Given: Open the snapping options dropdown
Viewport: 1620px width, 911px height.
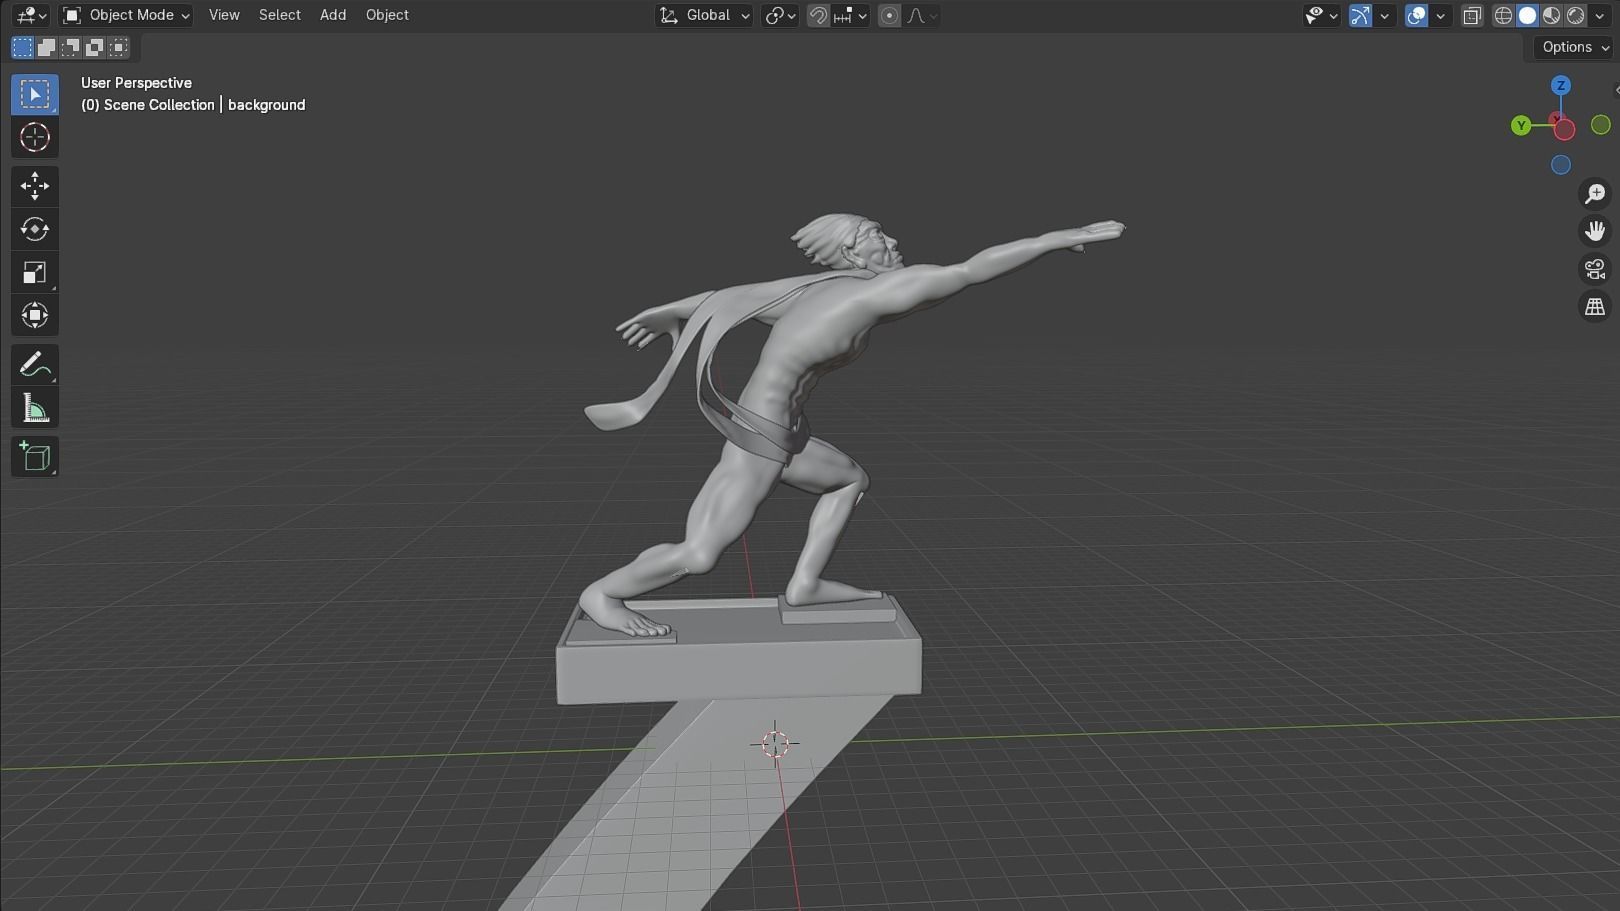Looking at the screenshot, I should click(850, 15).
